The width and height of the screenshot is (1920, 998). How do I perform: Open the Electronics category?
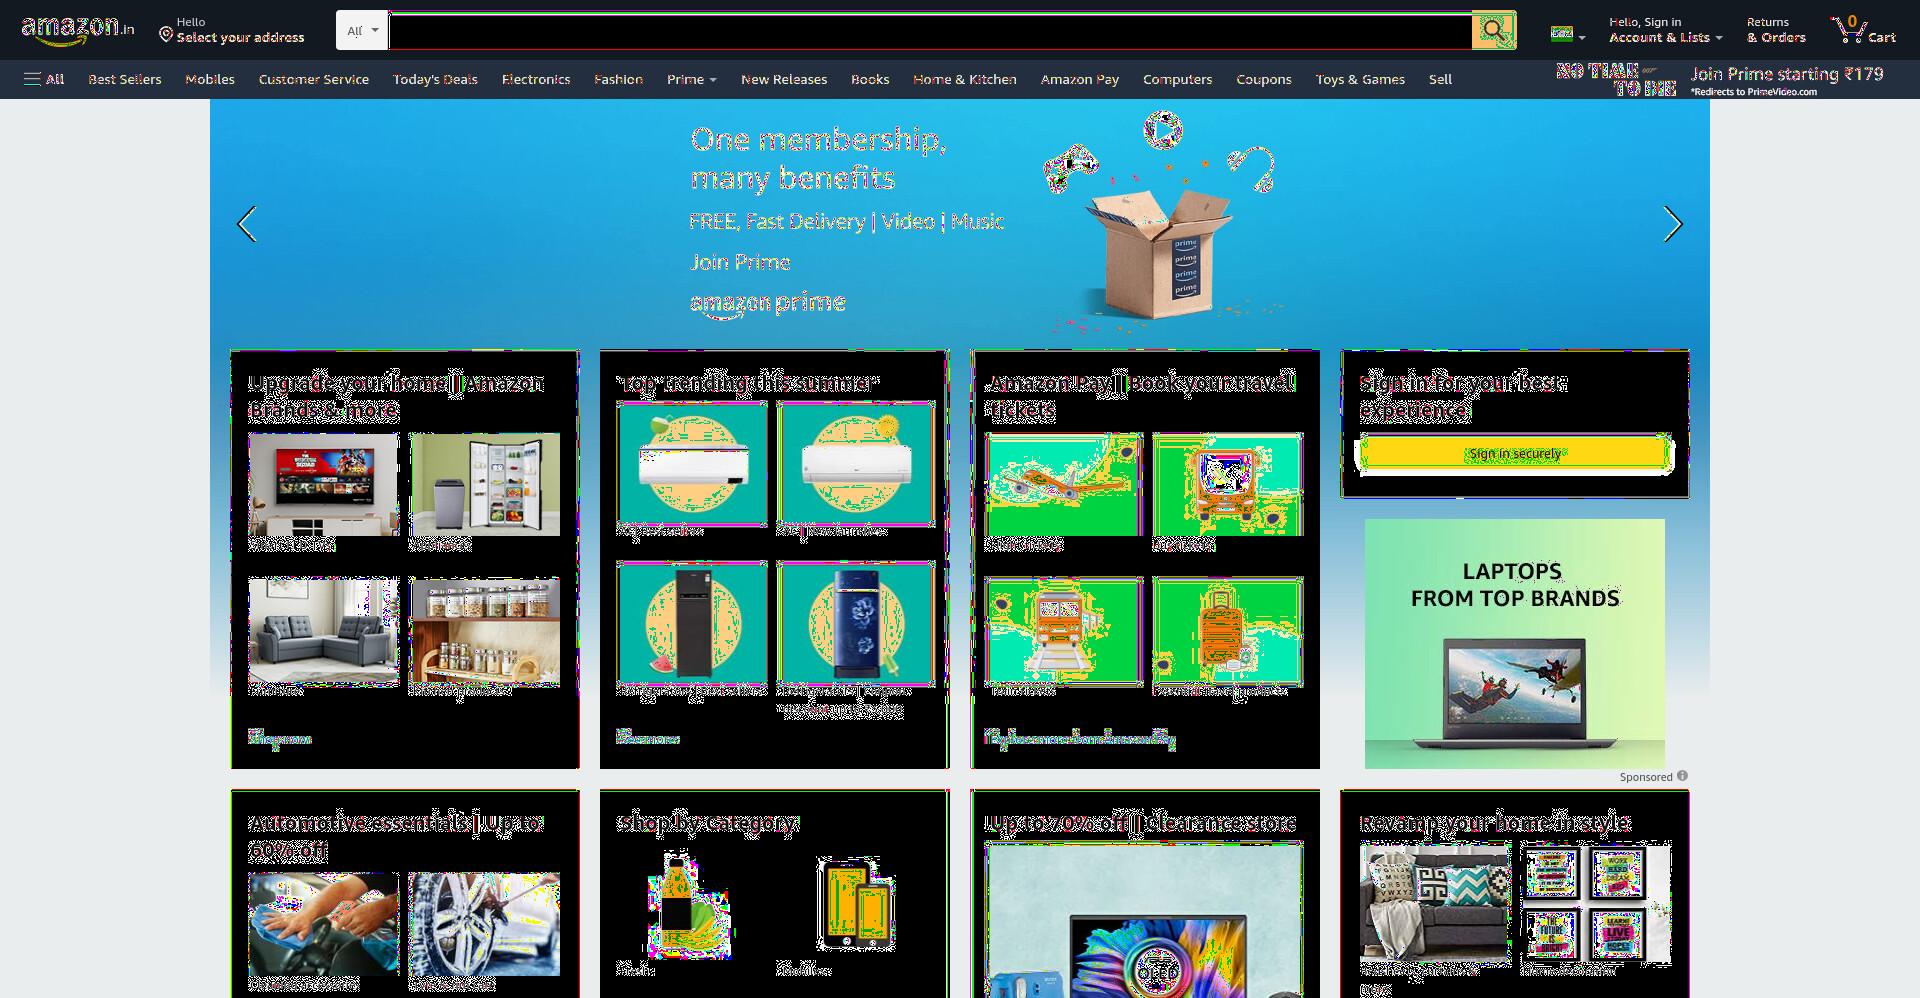point(536,79)
